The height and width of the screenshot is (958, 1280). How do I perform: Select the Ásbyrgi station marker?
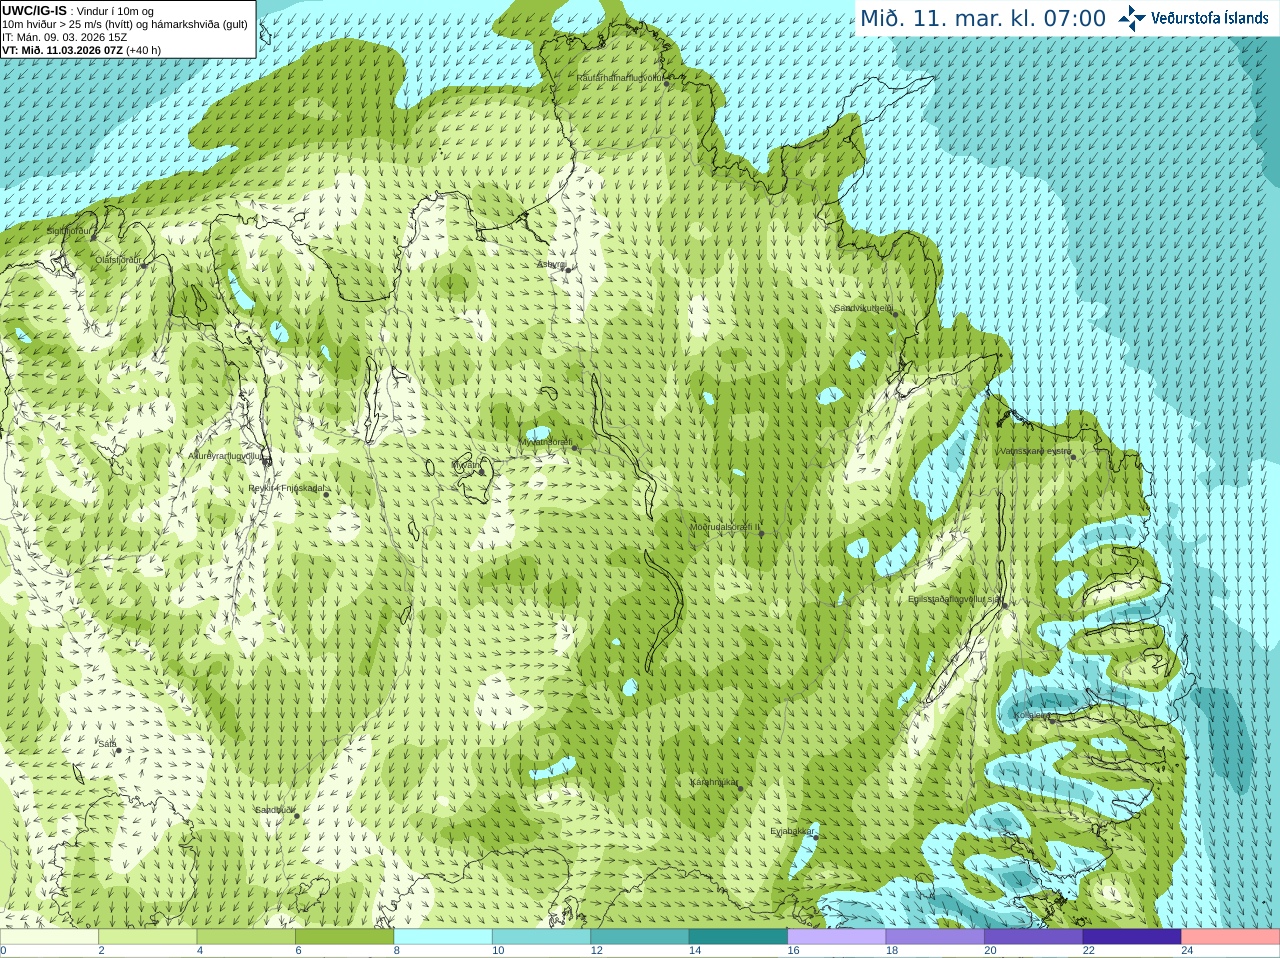(x=568, y=269)
